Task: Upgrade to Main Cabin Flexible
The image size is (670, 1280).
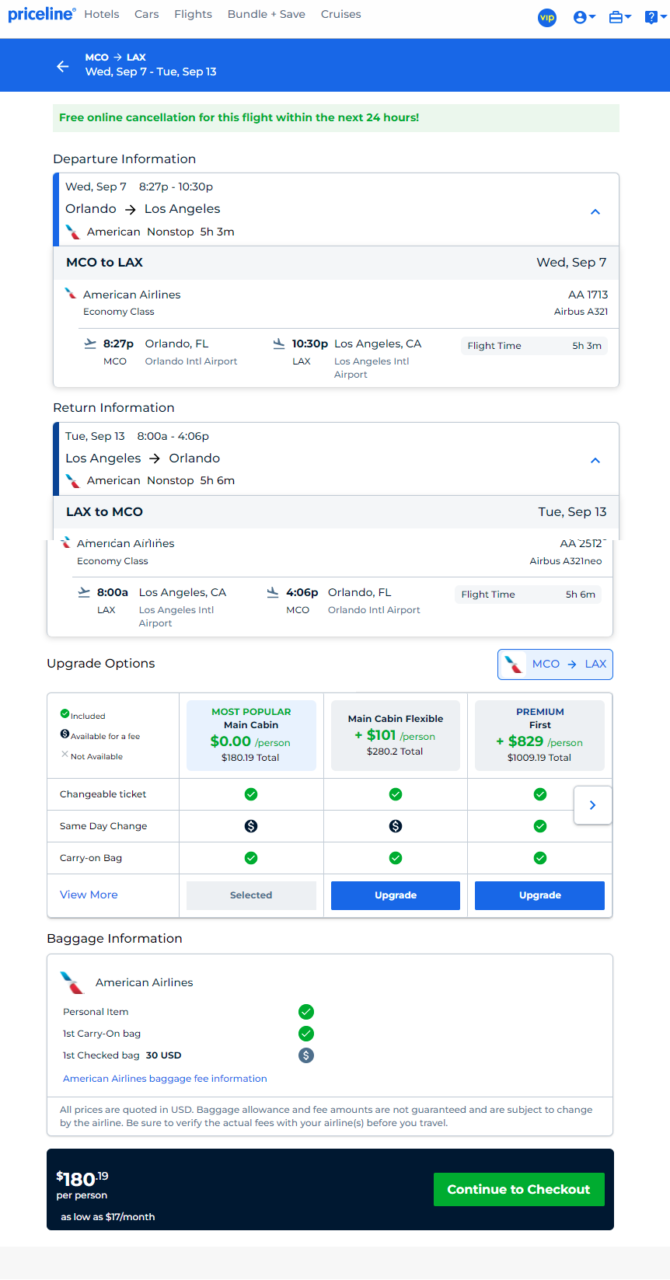Action: pyautogui.click(x=395, y=895)
